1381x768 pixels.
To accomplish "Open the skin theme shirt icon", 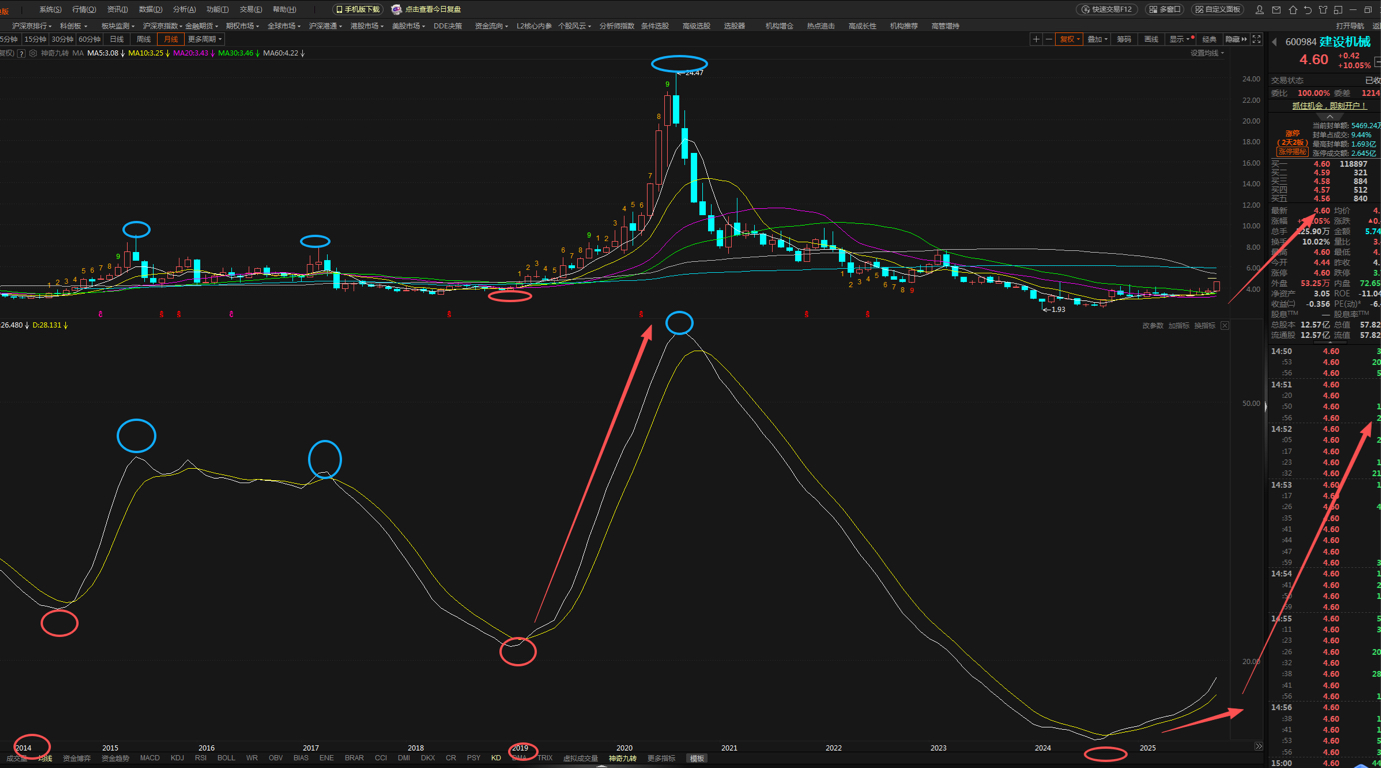I will (1323, 10).
